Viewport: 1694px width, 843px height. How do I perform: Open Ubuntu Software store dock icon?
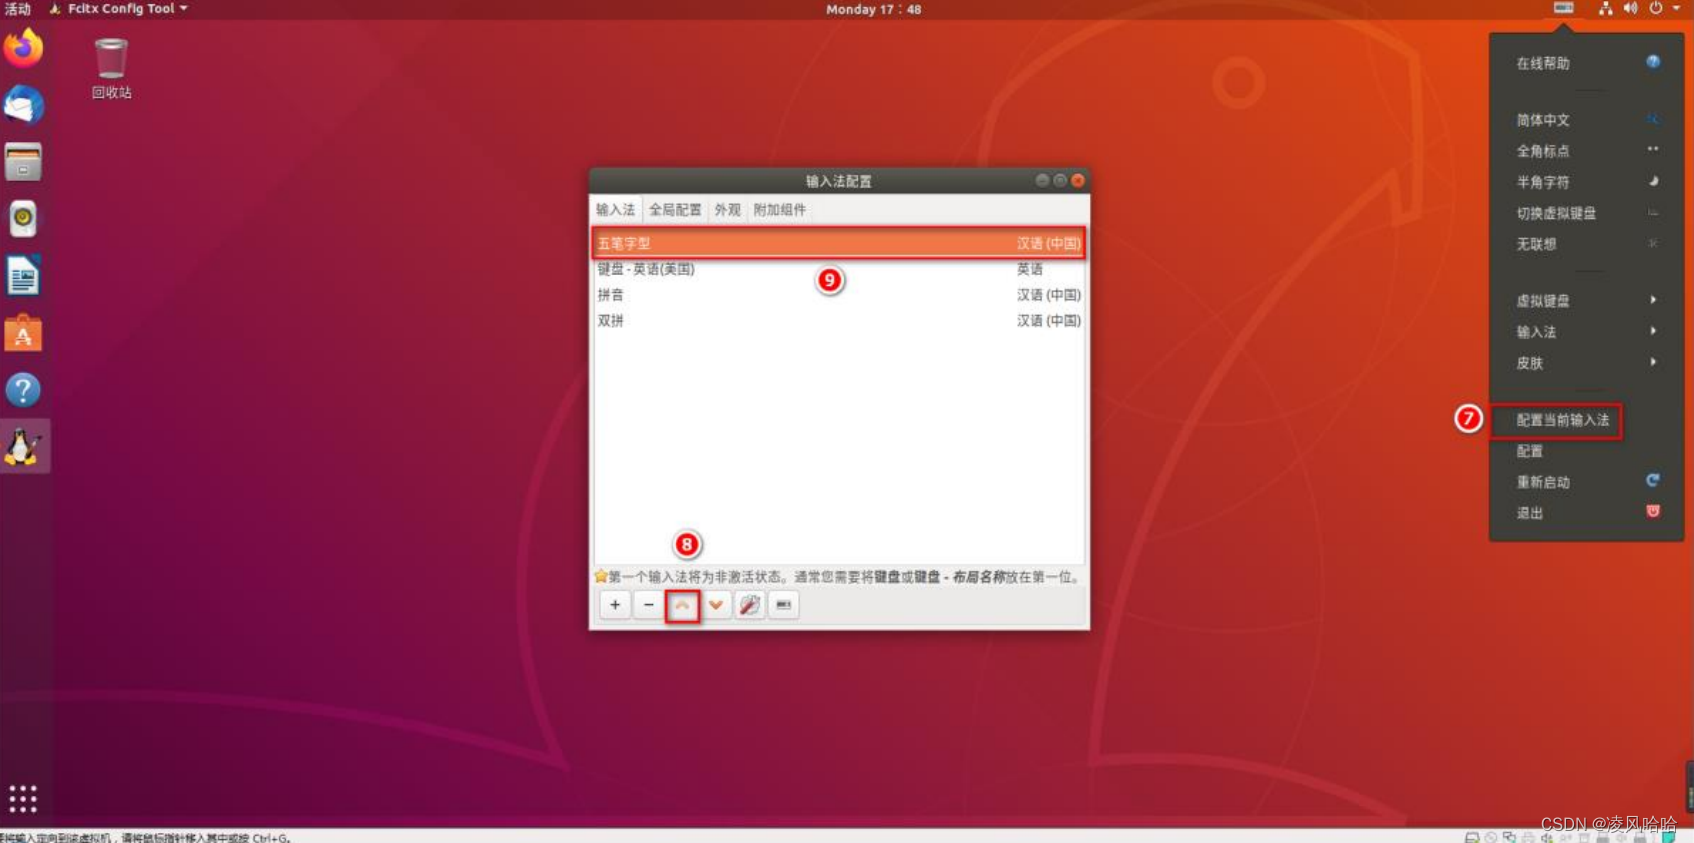23,333
